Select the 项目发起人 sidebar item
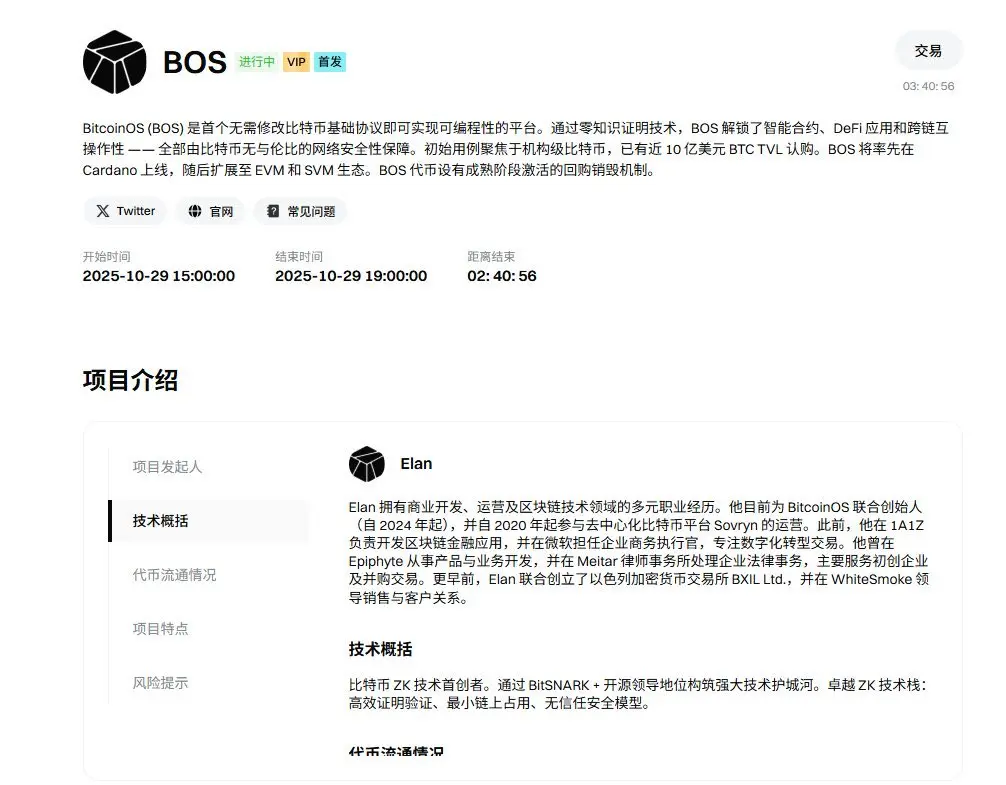This screenshot has height=785, width=1006. [x=167, y=467]
